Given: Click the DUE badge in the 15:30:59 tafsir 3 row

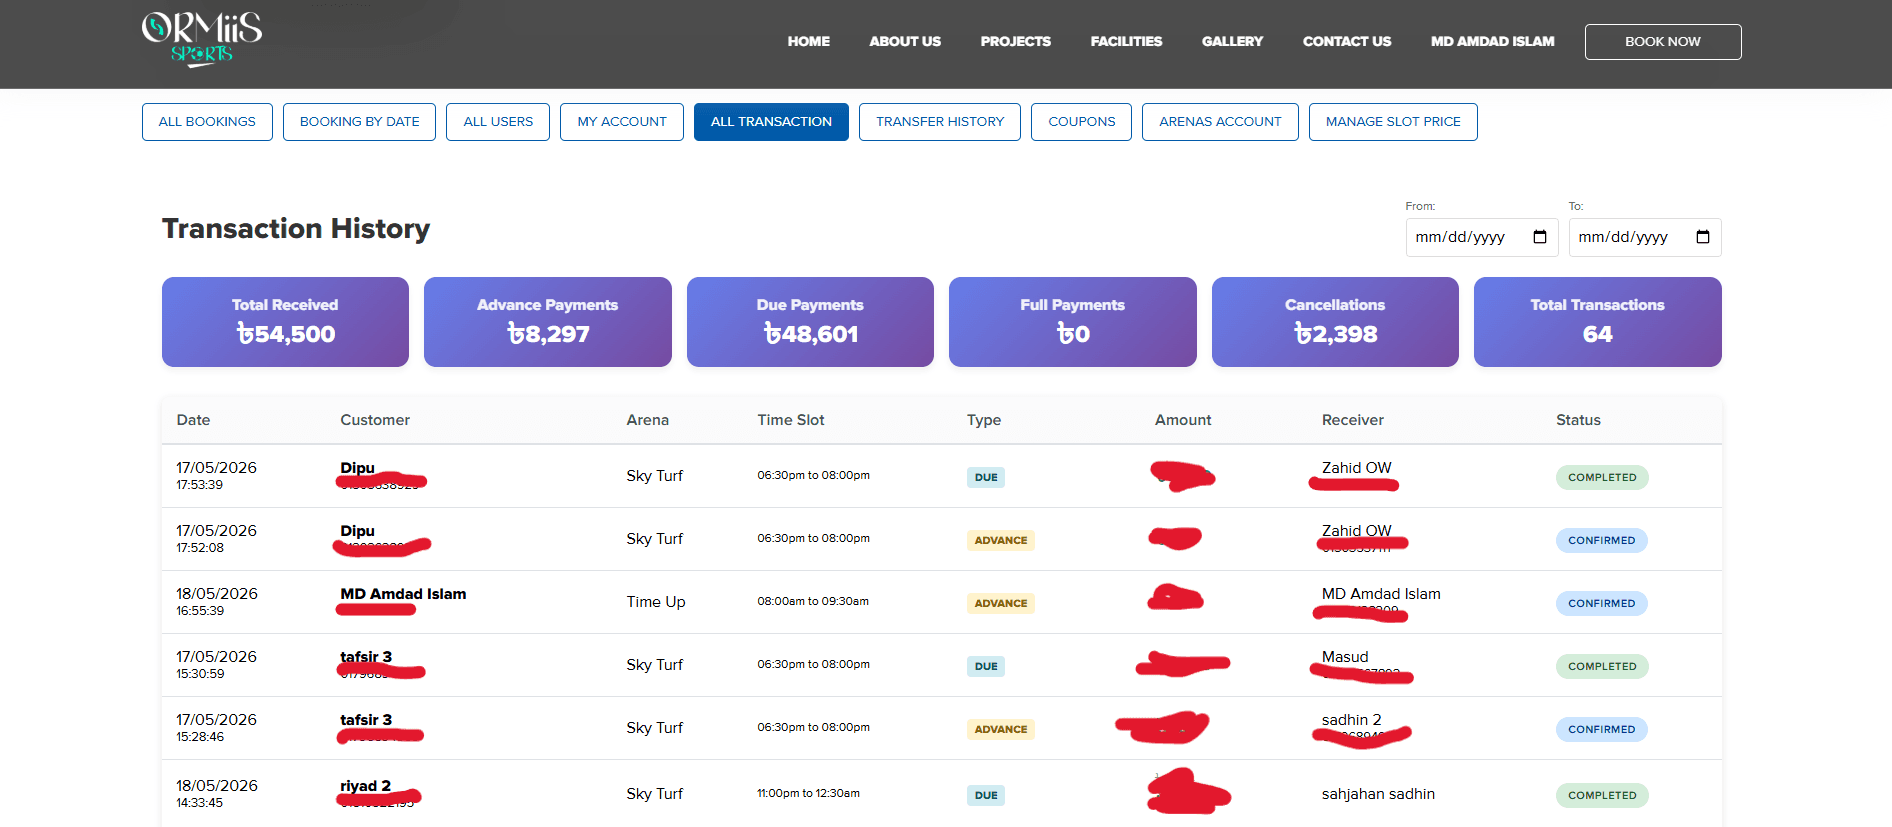Looking at the screenshot, I should [986, 666].
